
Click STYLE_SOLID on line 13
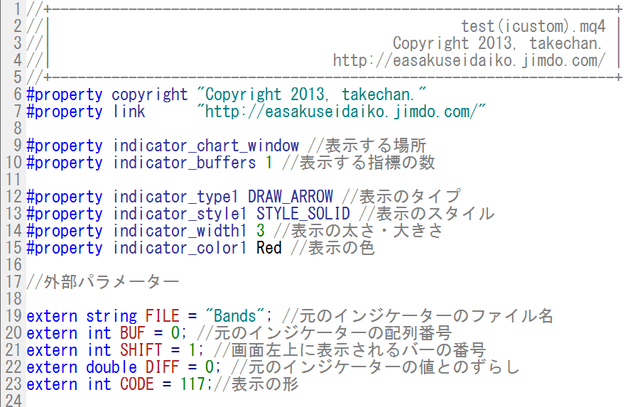[303, 214]
